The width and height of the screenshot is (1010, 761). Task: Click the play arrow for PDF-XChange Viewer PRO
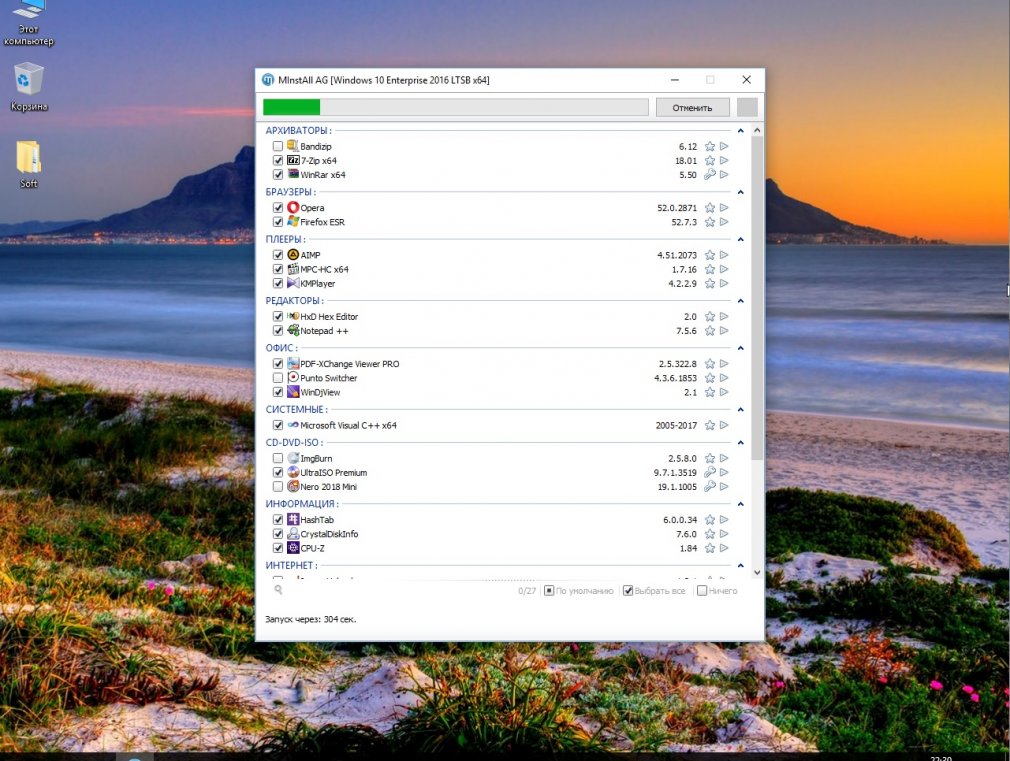[x=724, y=363]
